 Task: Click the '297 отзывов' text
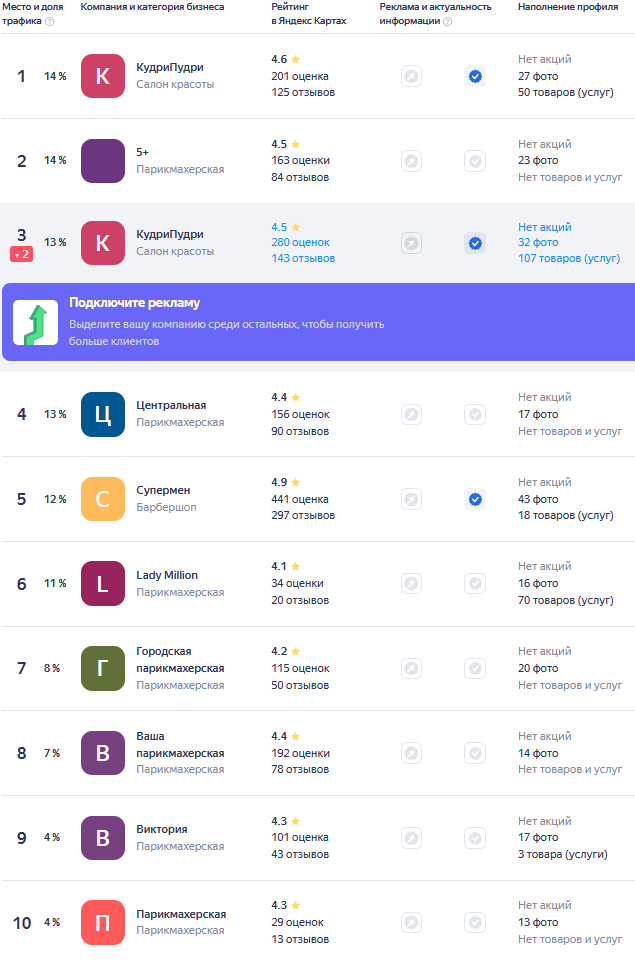coord(303,516)
